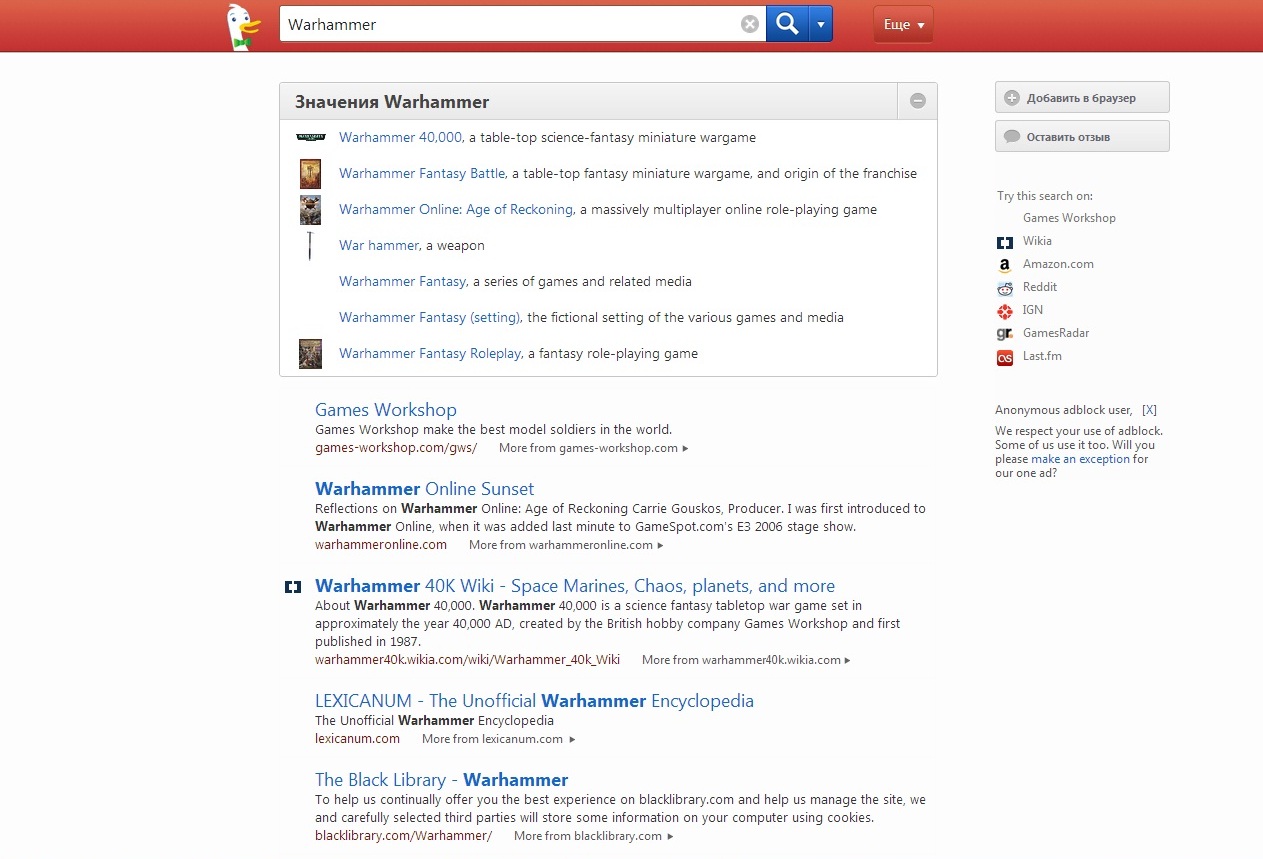This screenshot has width=1263, height=859.
Task: Open the dropdown arrow beside the search button
Action: point(820,24)
